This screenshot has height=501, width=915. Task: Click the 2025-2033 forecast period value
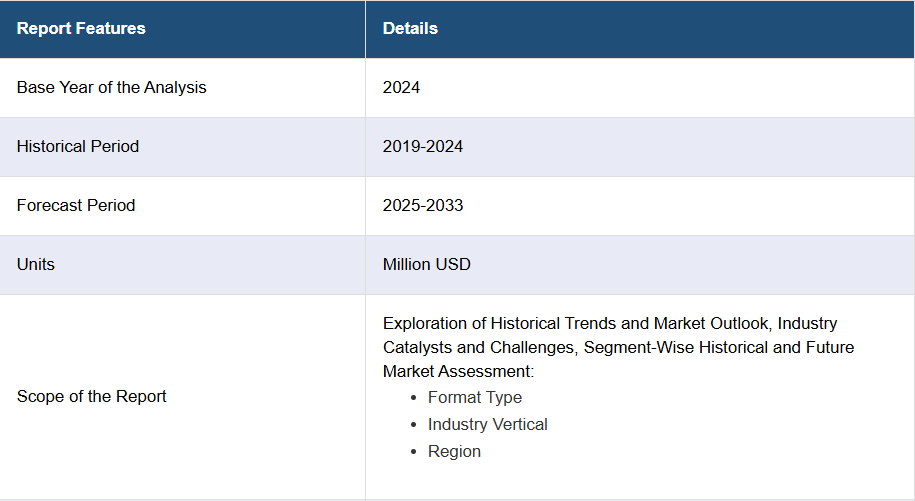click(422, 205)
